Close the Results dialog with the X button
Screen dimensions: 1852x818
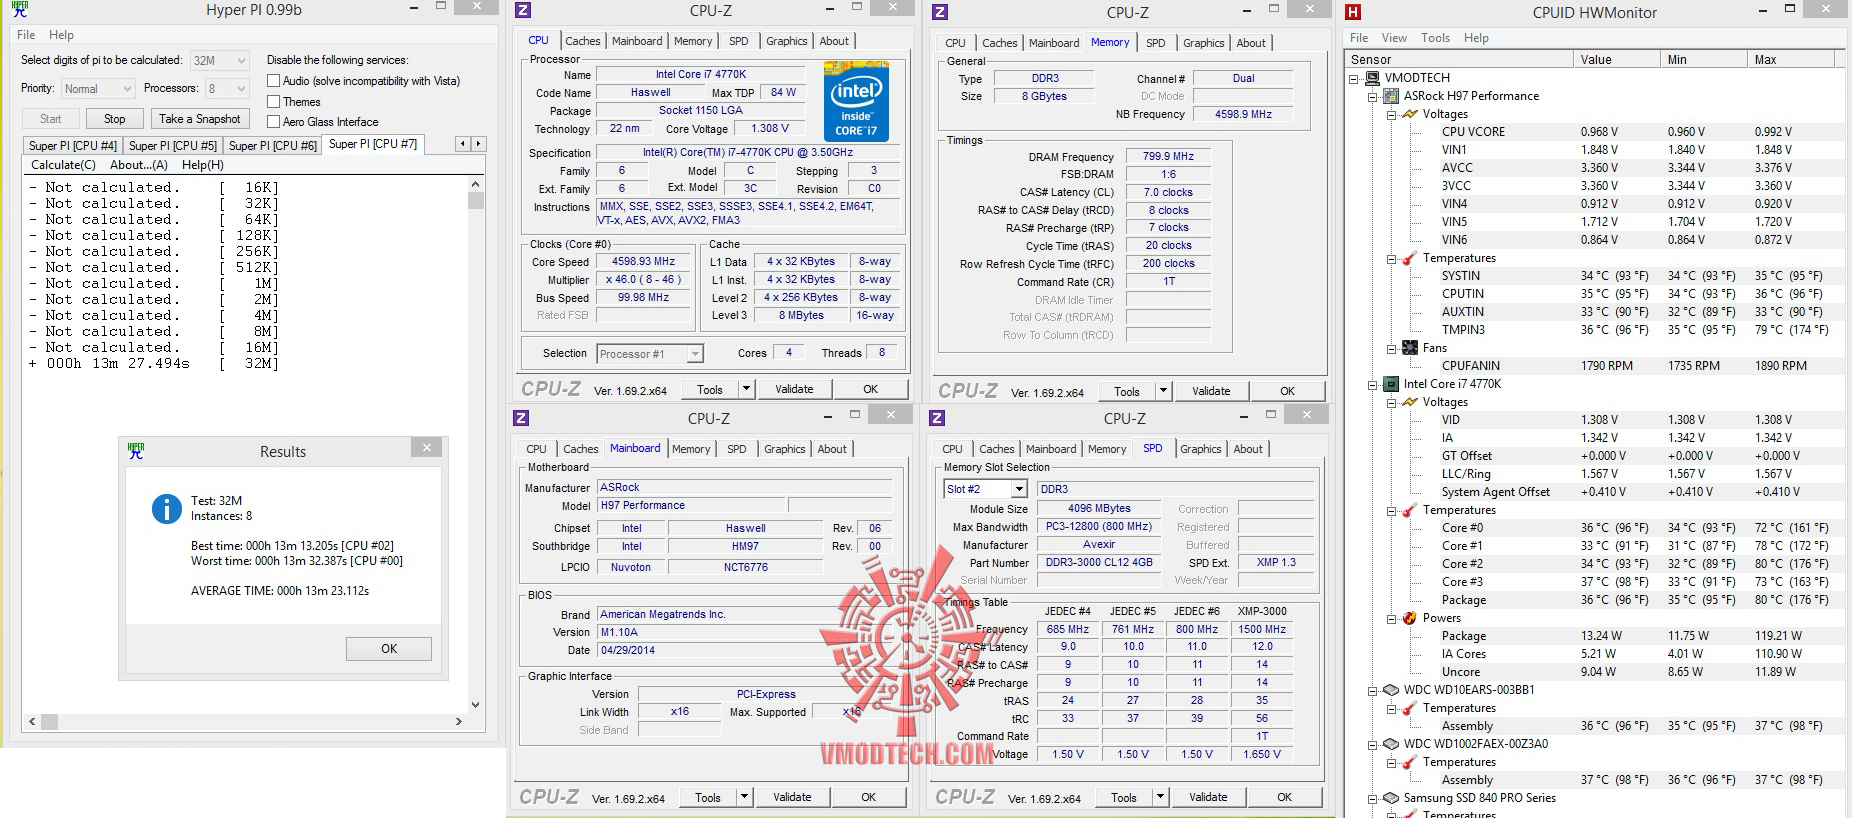point(427,448)
